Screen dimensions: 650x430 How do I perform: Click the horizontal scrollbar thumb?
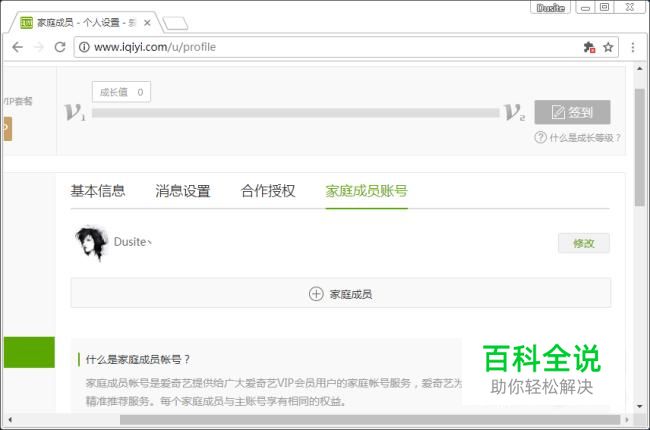coord(370,420)
